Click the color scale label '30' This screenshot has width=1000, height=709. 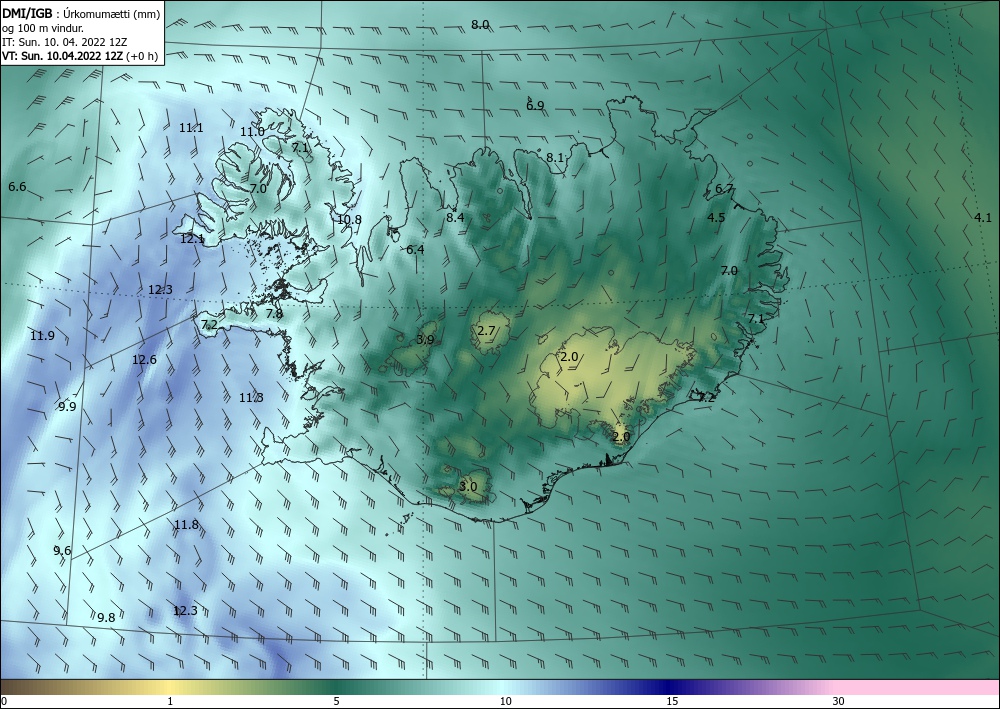(838, 702)
